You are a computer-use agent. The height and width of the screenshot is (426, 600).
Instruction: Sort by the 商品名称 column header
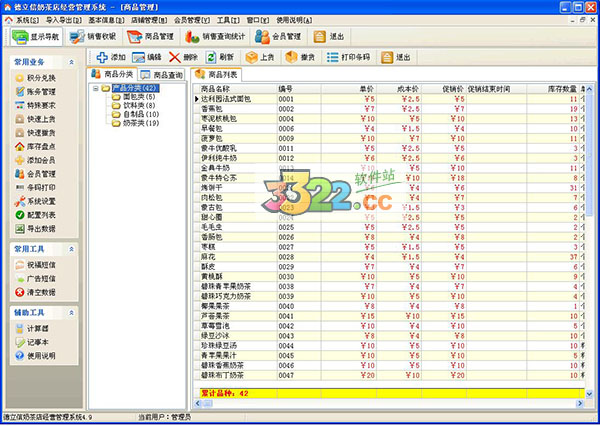(x=238, y=89)
